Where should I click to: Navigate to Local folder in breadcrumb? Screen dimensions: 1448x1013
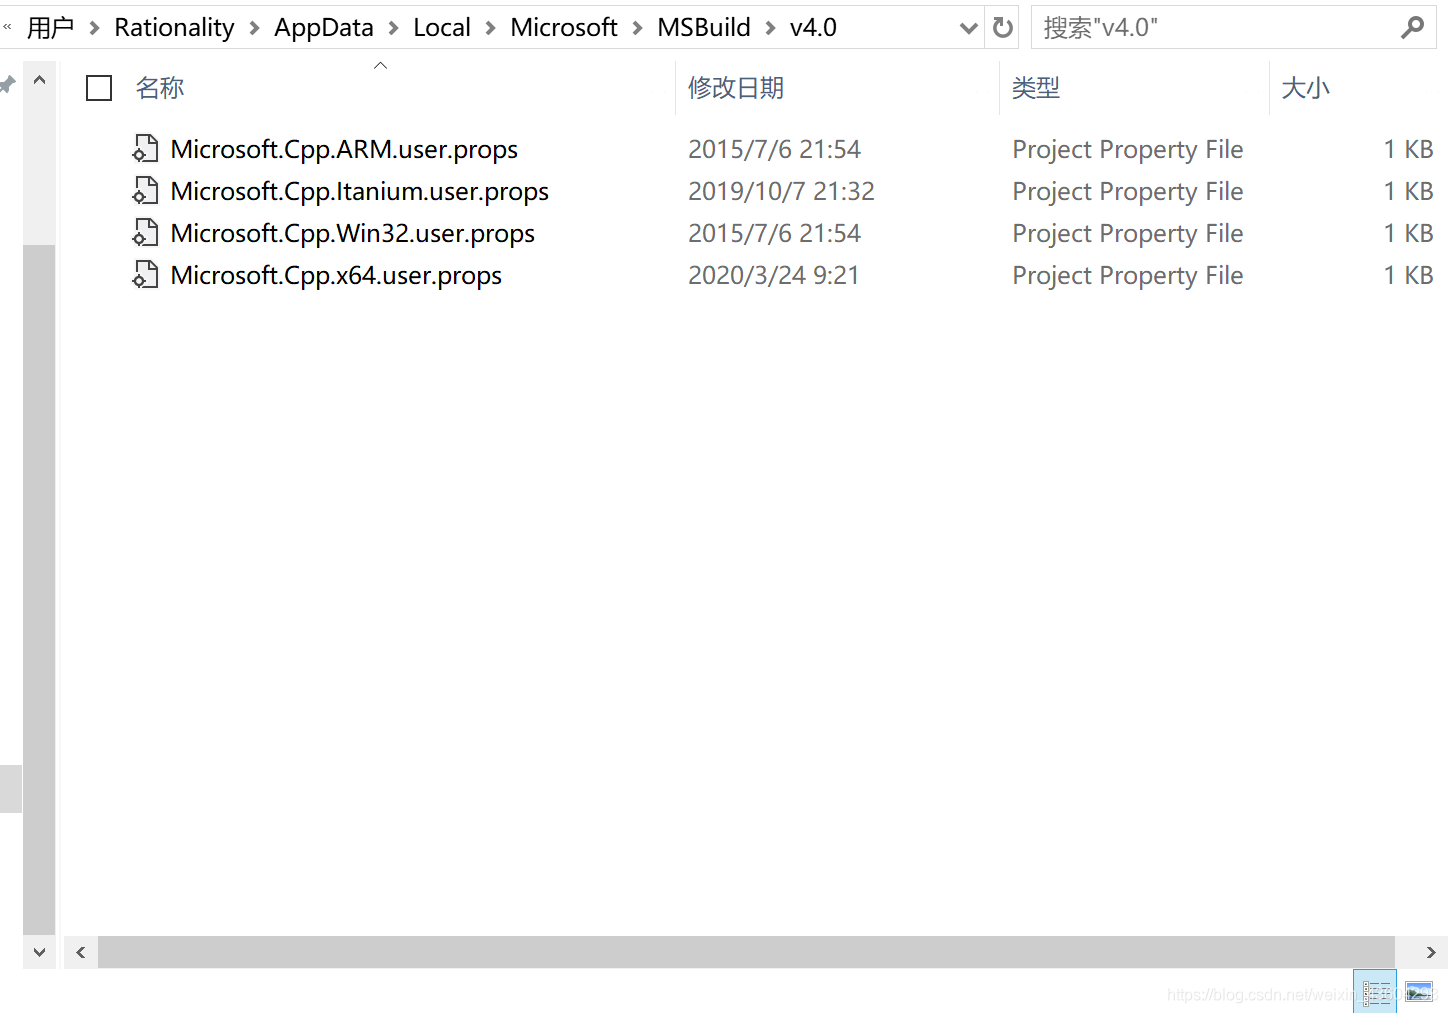(x=442, y=28)
